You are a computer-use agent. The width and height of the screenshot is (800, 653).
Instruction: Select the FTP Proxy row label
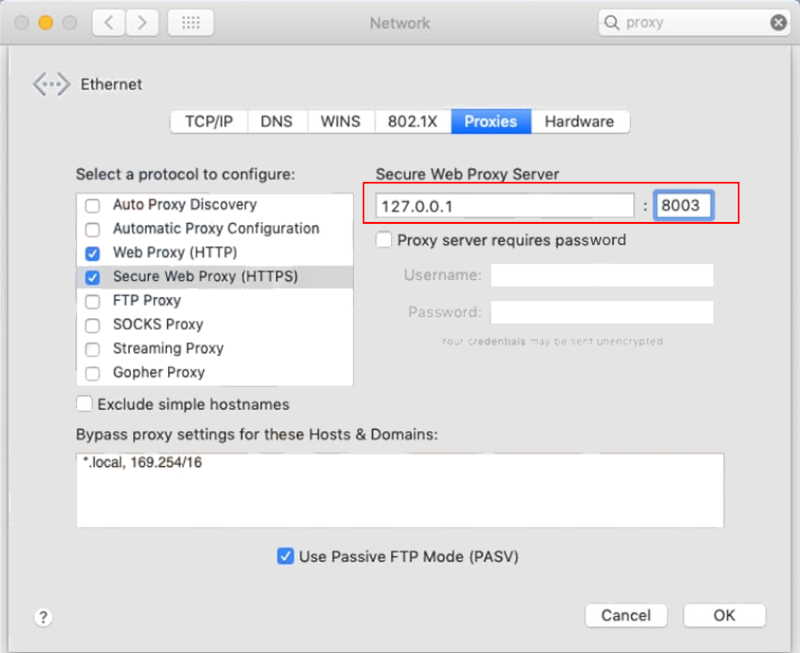point(147,300)
